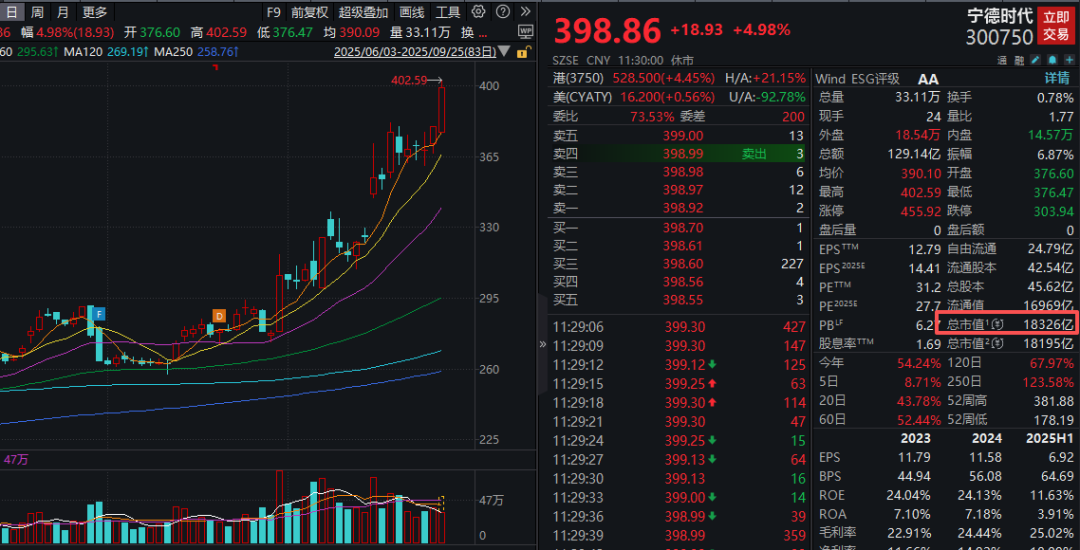
Task: Collapse side panel with the divider double-arrow
Action: pos(543,343)
